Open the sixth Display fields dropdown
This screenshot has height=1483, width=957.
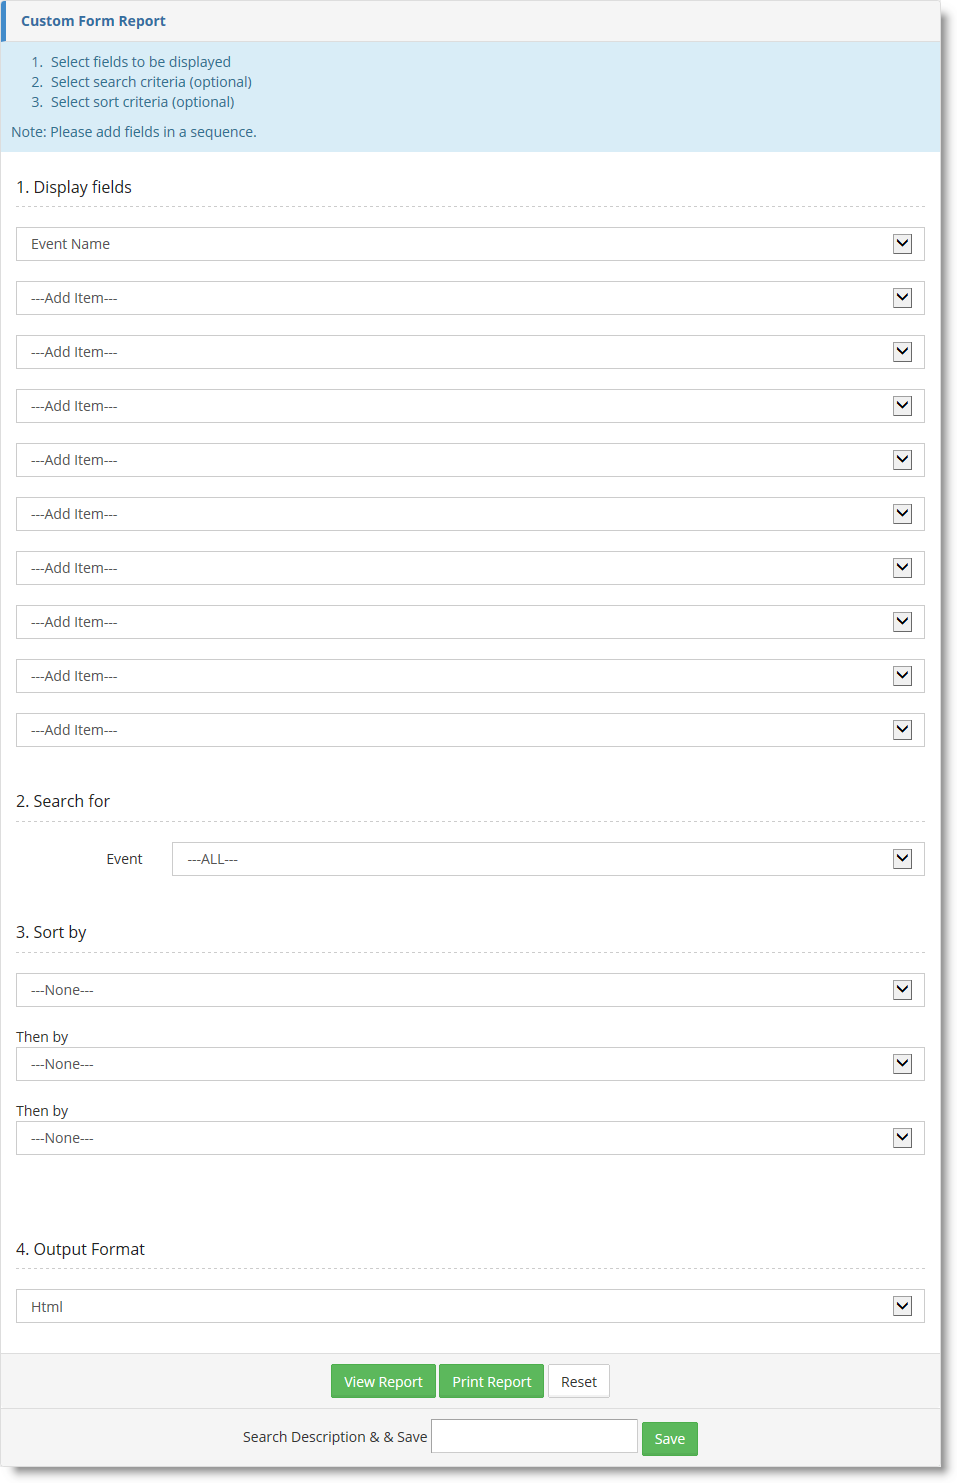coord(470,514)
